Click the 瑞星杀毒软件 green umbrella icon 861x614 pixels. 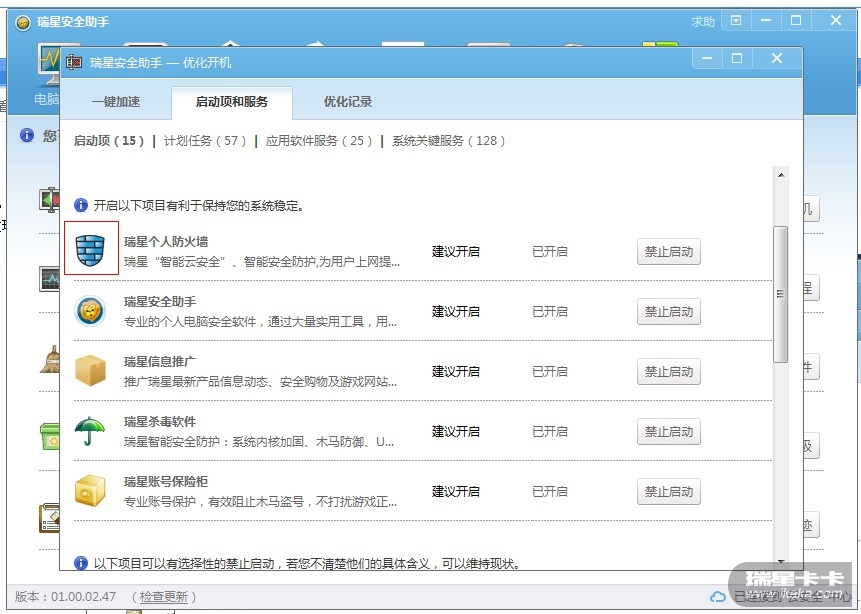[90, 431]
